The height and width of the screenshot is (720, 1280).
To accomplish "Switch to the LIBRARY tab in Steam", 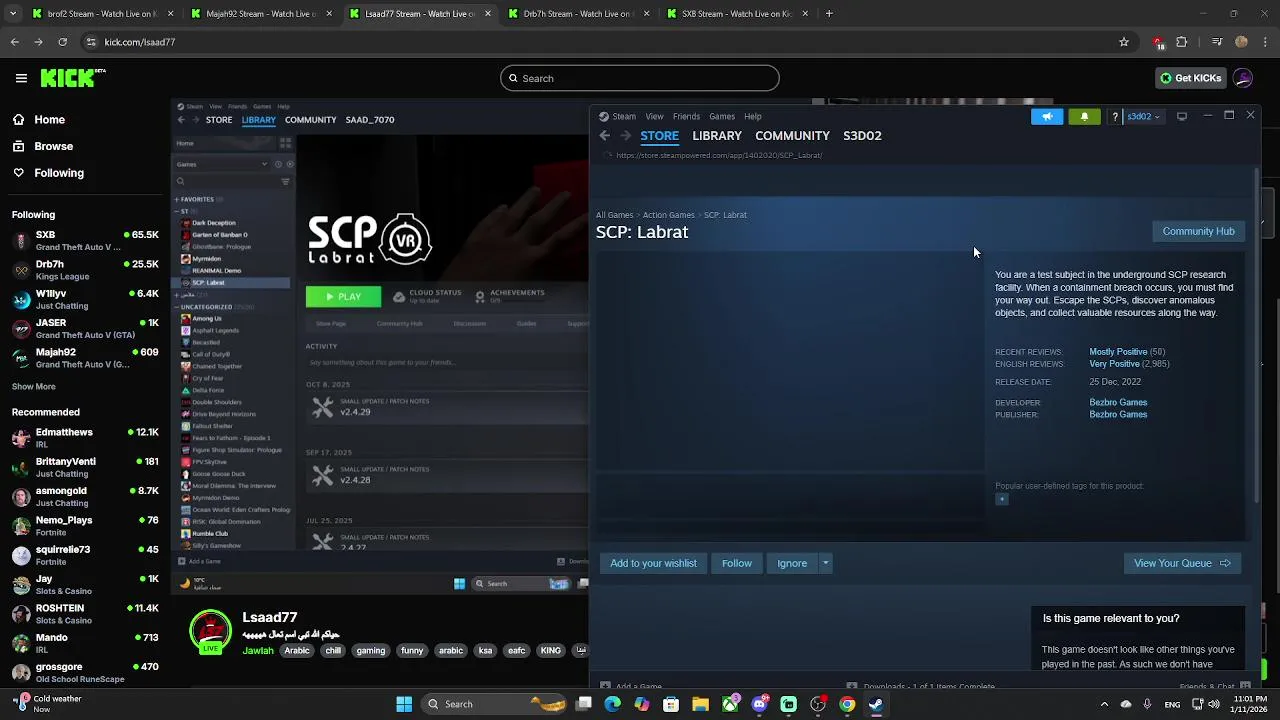I will (717, 136).
